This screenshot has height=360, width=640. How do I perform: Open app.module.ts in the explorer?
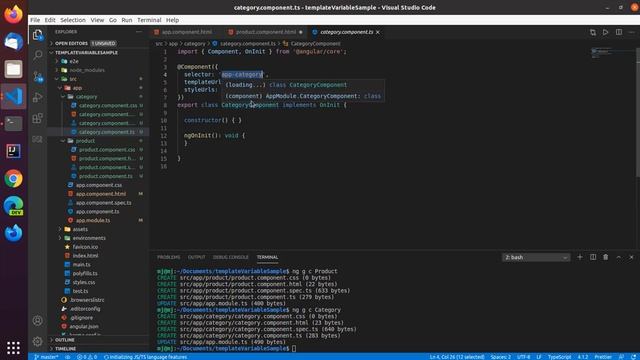tap(93, 220)
